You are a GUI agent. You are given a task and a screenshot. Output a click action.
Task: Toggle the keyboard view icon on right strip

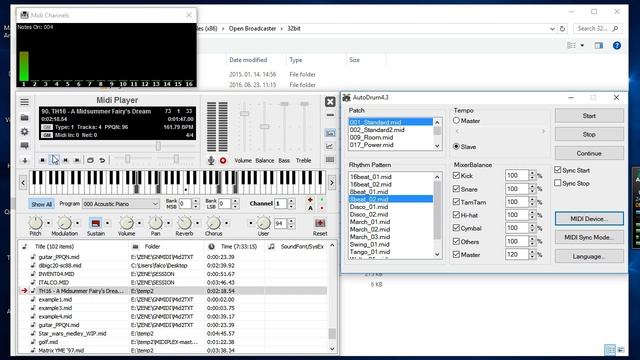point(330,160)
